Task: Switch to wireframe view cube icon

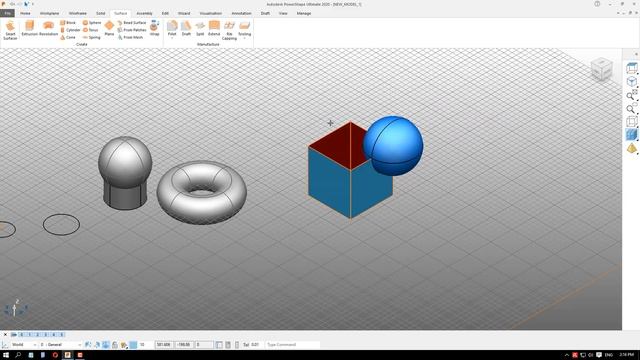Action: point(631,121)
